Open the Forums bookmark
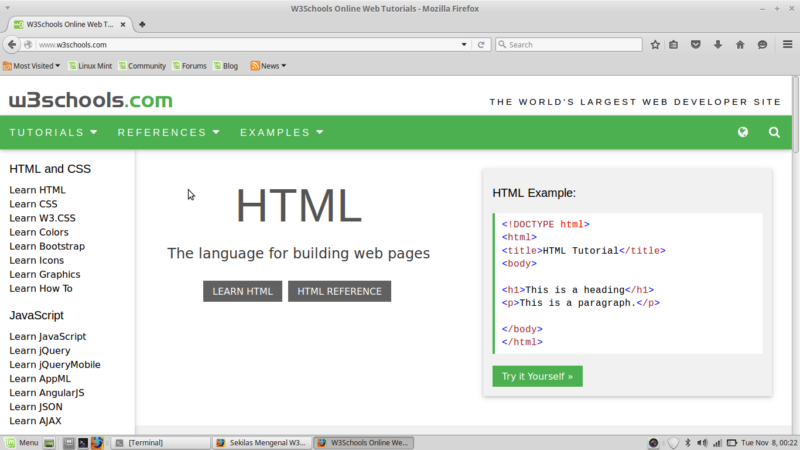The height and width of the screenshot is (450, 800). click(189, 66)
